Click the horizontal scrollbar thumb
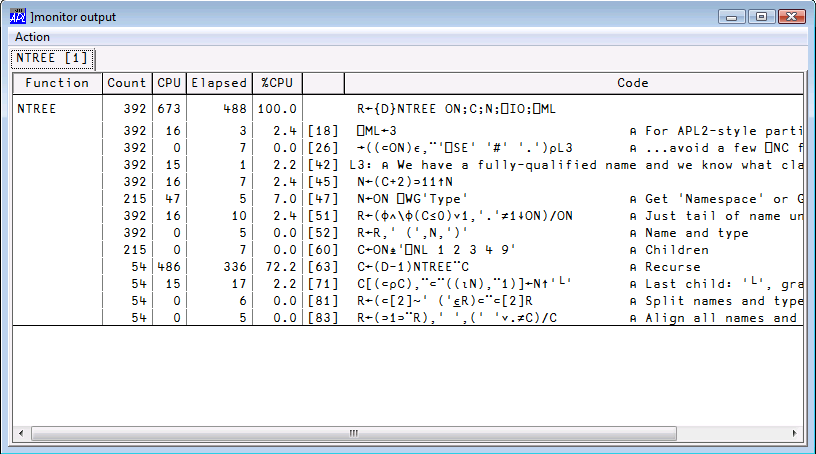The height and width of the screenshot is (454, 816). coord(354,433)
